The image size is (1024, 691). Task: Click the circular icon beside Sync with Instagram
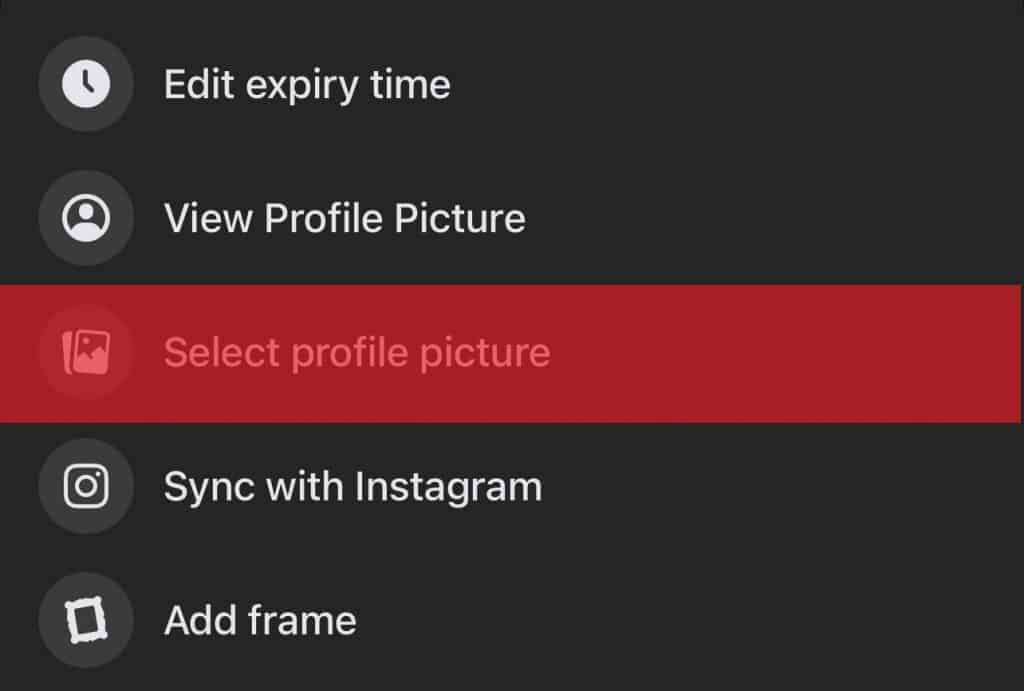coord(86,486)
